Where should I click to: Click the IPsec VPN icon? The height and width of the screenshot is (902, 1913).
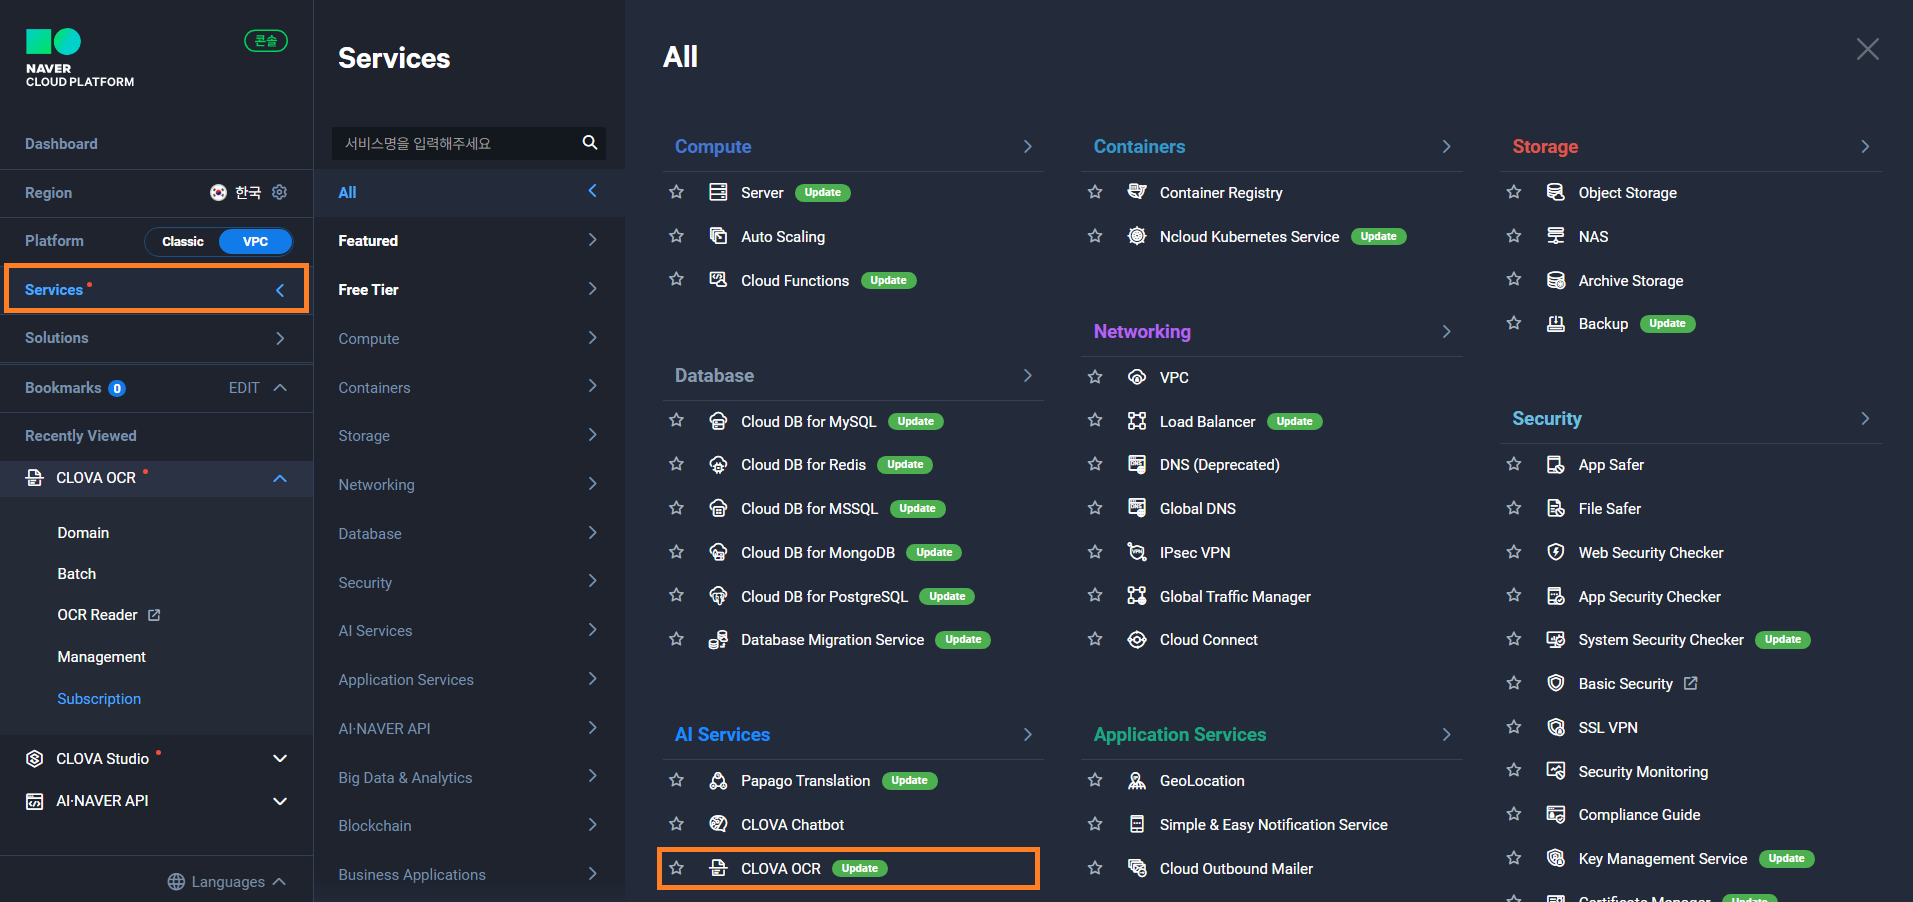coord(1137,552)
